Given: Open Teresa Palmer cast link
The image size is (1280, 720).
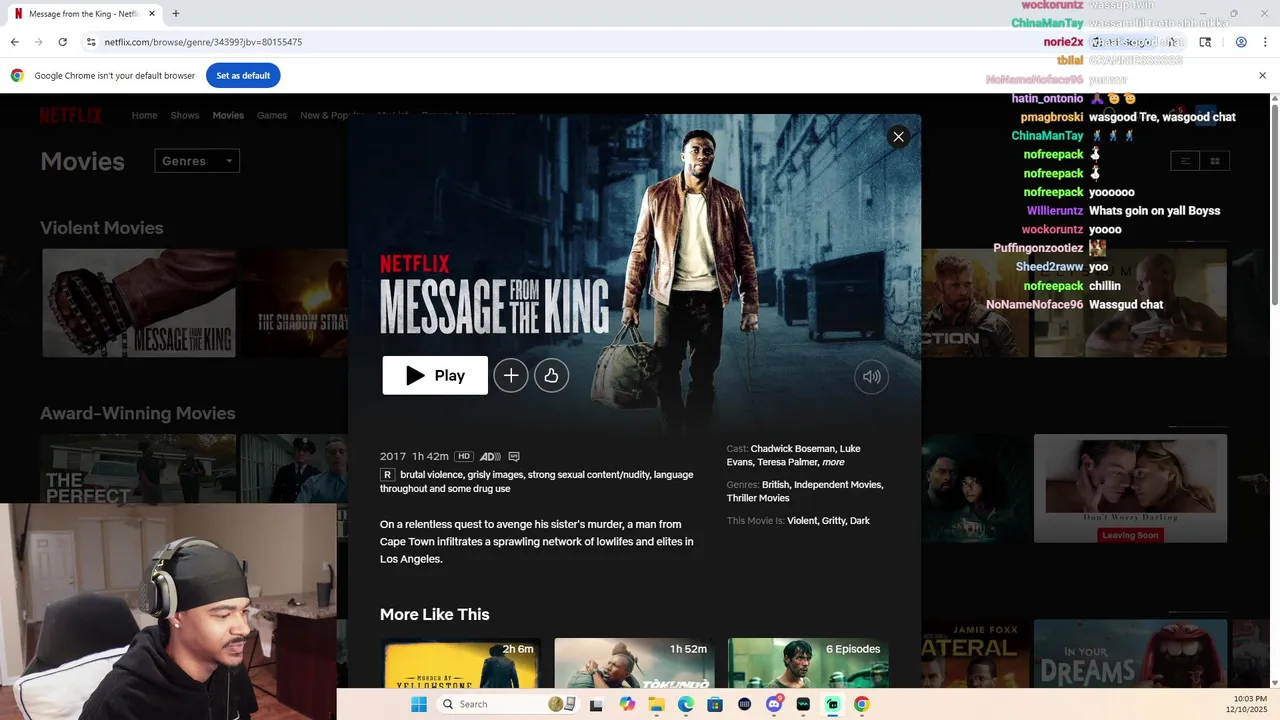Looking at the screenshot, I should click(788, 462).
